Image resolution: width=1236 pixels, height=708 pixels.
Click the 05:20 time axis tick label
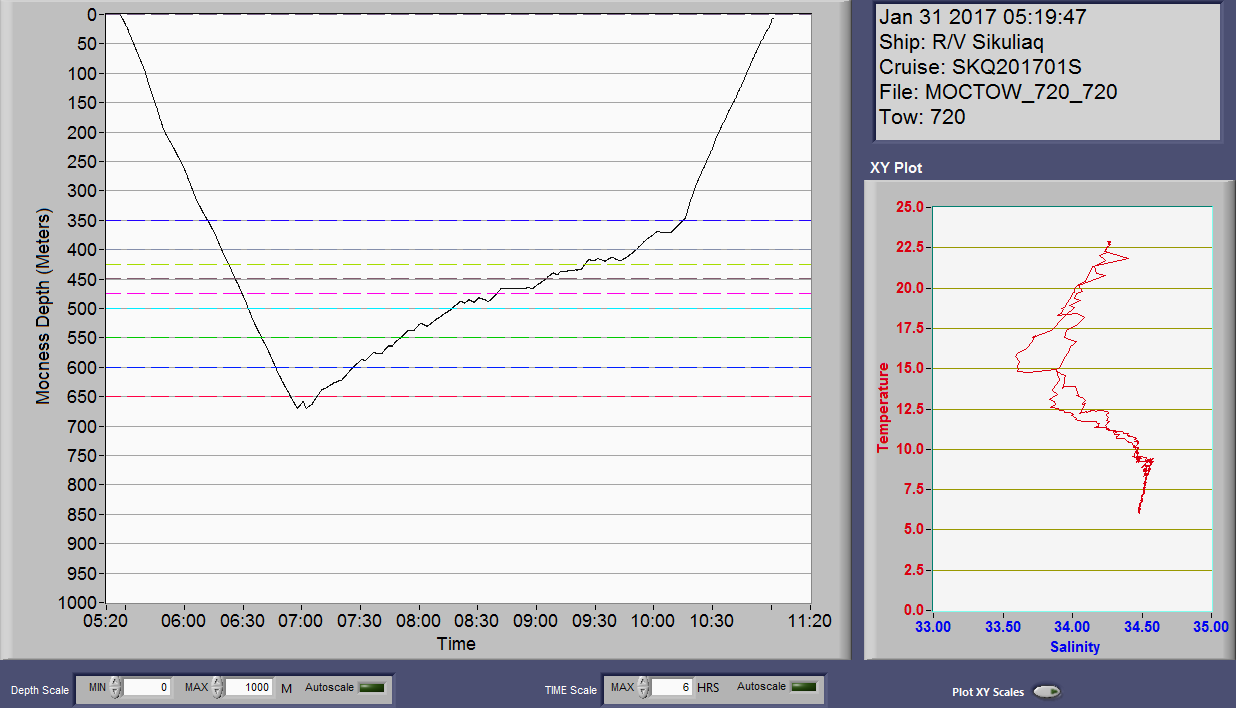tap(107, 621)
